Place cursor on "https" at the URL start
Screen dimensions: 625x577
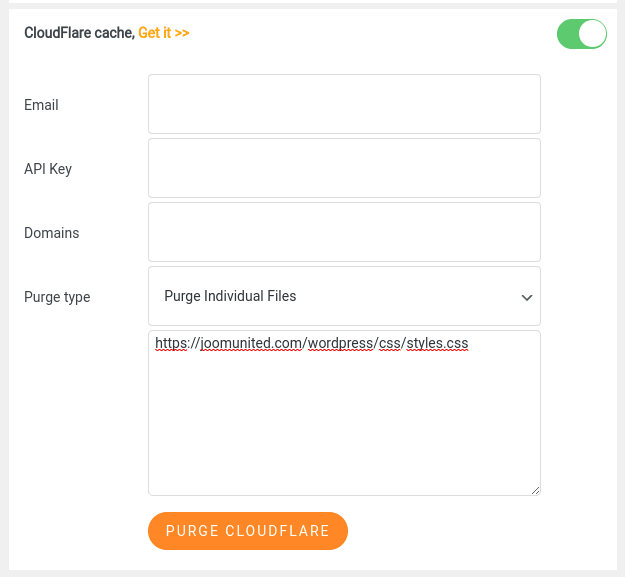tap(171, 344)
